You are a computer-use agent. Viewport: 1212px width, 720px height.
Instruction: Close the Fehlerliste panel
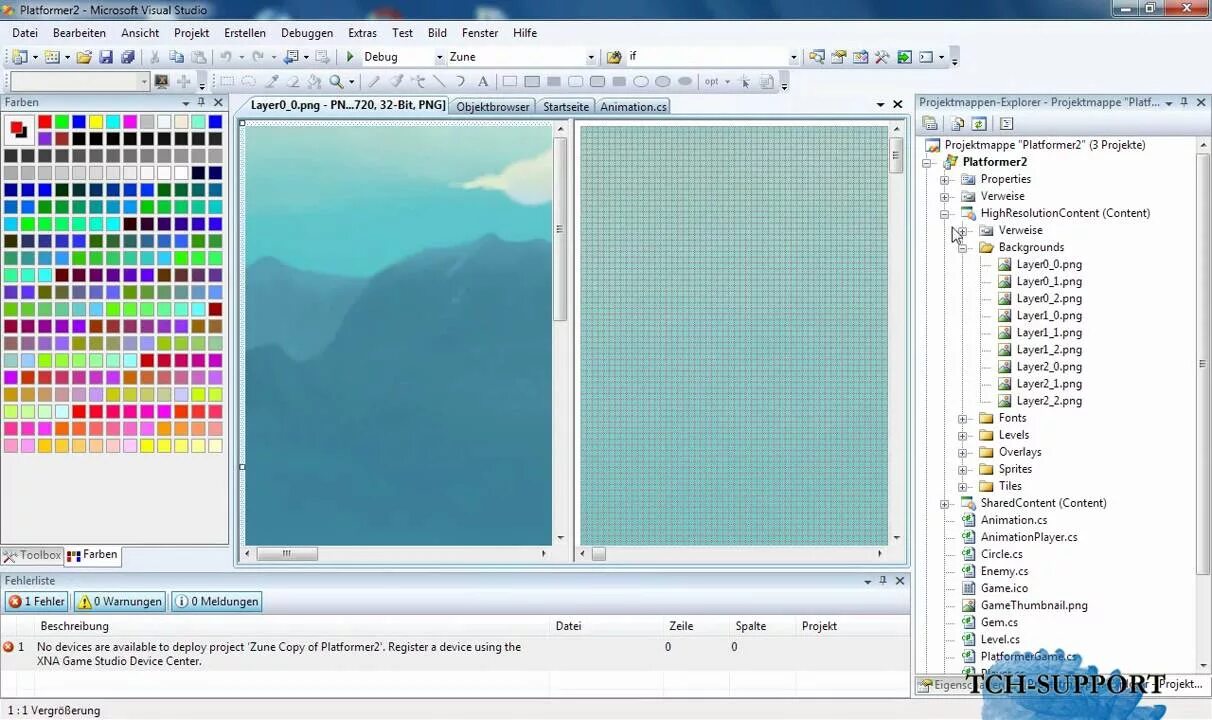(900, 580)
